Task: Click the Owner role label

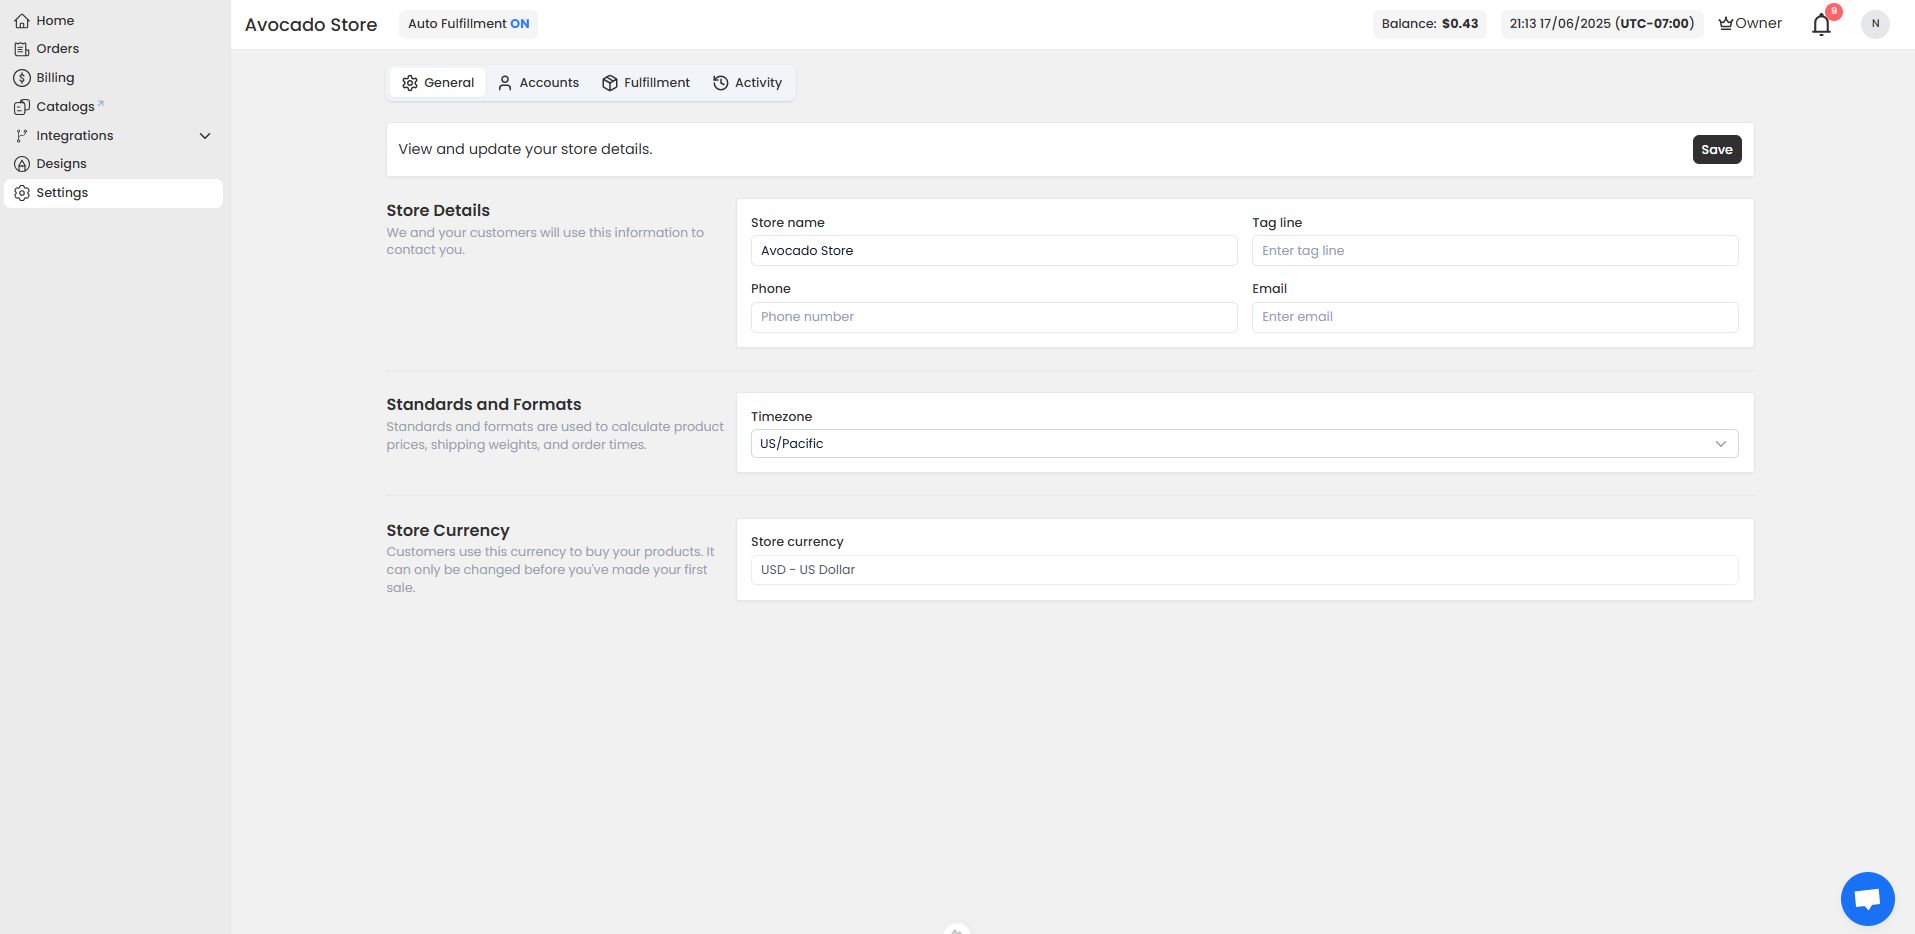Action: point(1758,23)
